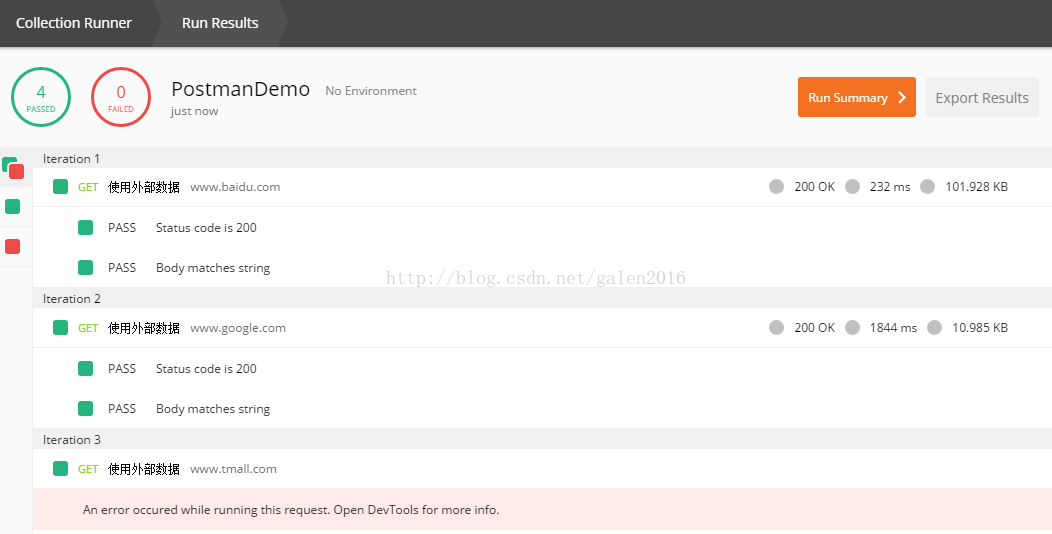The image size is (1052, 534).
Task: Click GET method label of google request
Action: [88, 328]
